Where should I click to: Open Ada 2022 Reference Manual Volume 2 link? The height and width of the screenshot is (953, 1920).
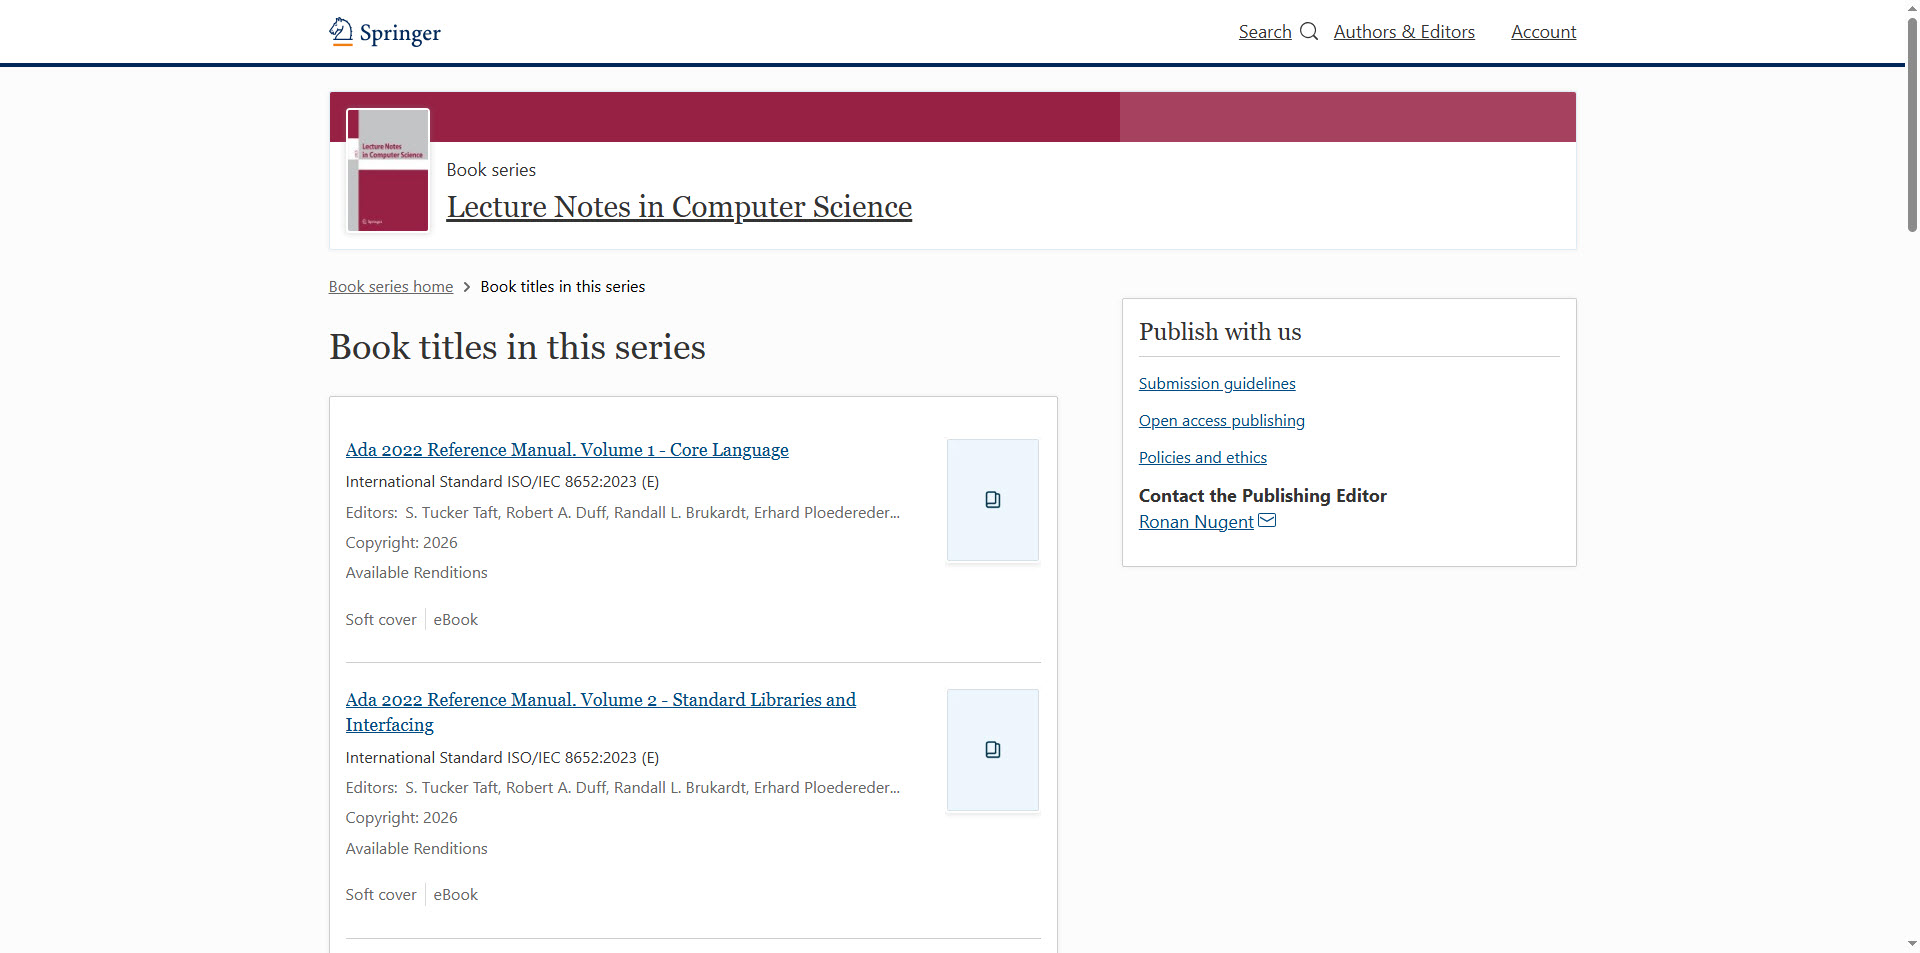click(600, 700)
